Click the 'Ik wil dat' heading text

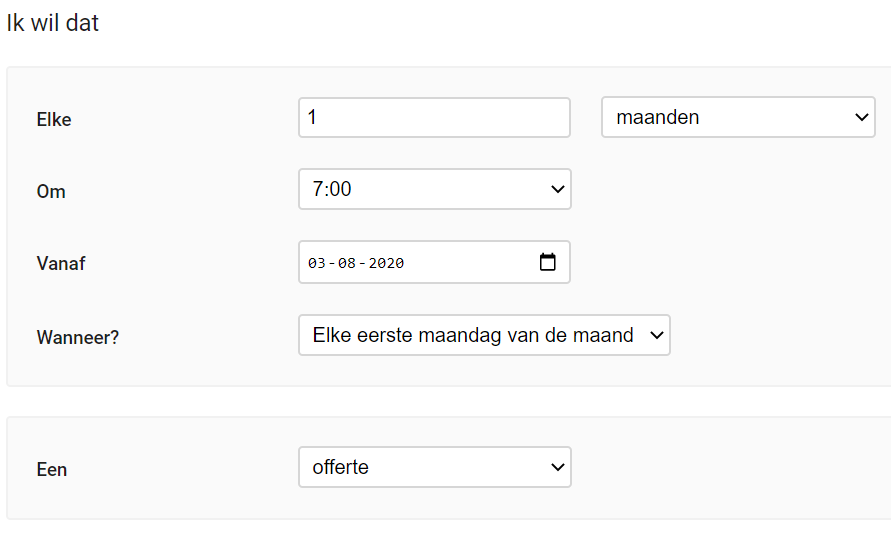[52, 22]
